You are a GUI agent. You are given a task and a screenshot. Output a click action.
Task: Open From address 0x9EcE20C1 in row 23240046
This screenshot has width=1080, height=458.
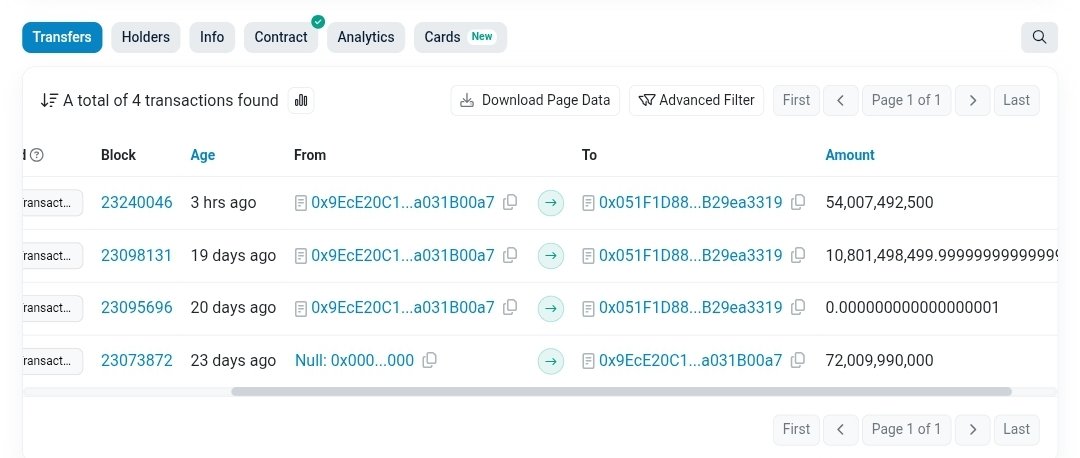403,202
